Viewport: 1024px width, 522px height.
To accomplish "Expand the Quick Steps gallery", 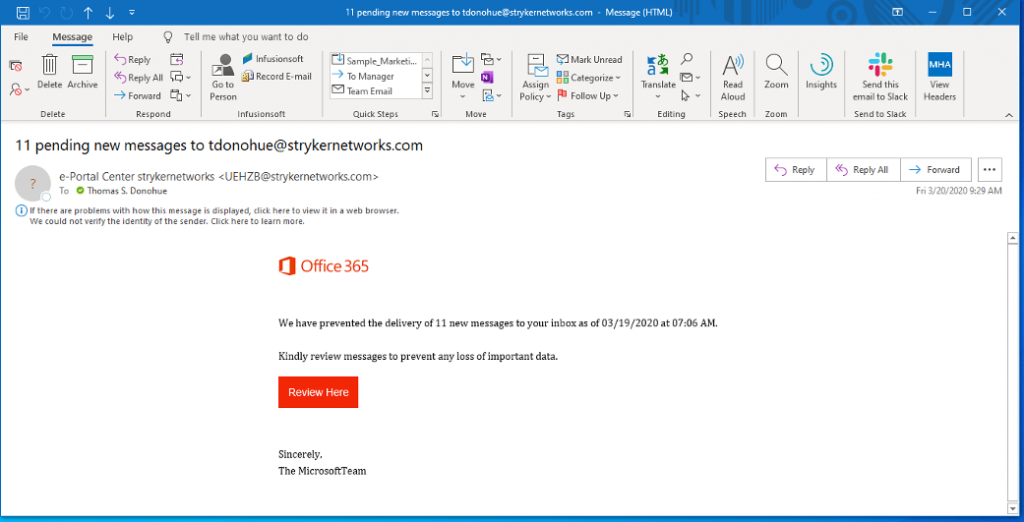I will pyautogui.click(x=428, y=91).
